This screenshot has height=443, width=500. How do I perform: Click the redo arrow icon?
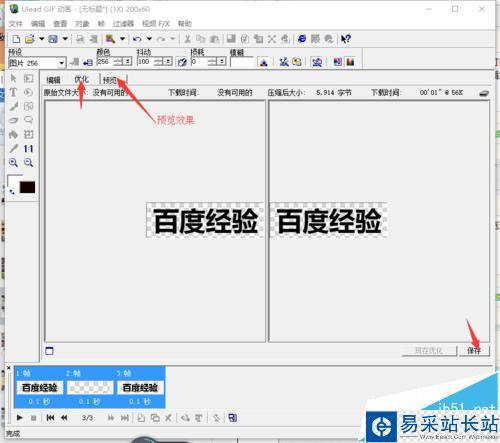tap(161, 39)
